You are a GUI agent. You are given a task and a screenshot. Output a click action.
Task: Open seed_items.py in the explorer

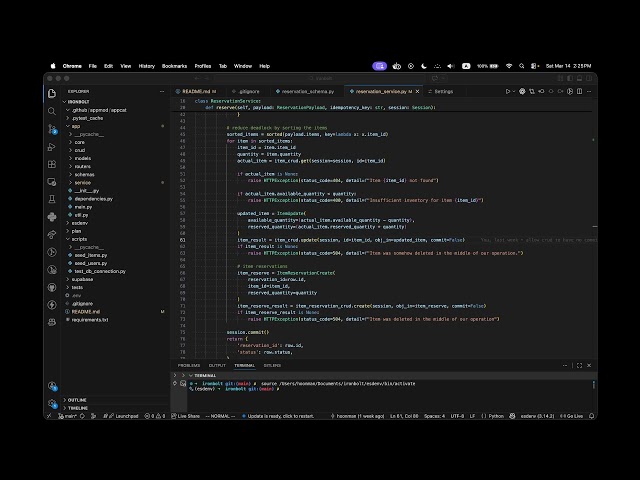[x=91, y=255]
